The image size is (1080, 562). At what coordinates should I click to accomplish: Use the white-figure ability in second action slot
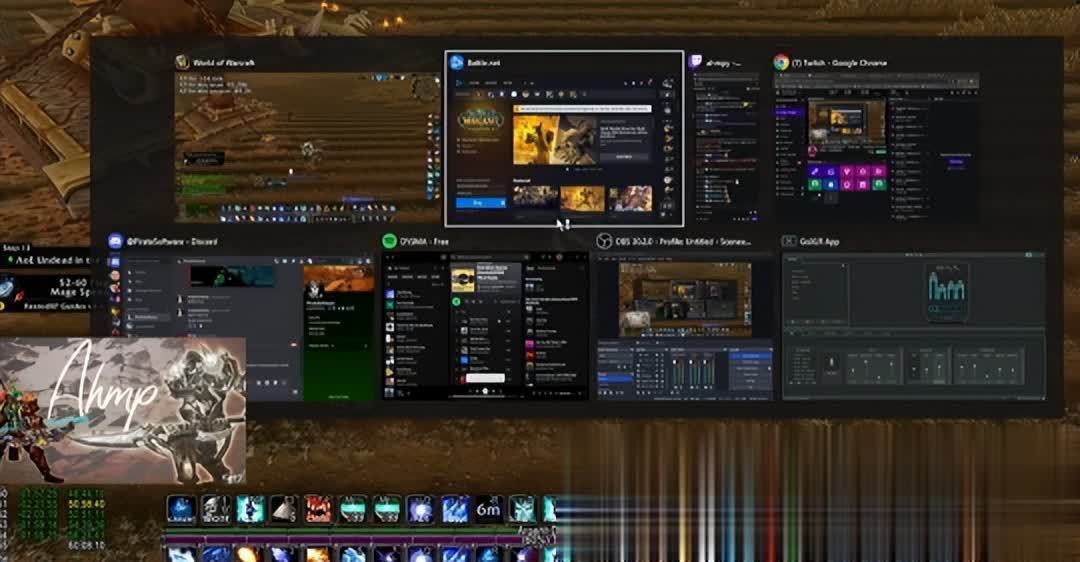pos(216,509)
